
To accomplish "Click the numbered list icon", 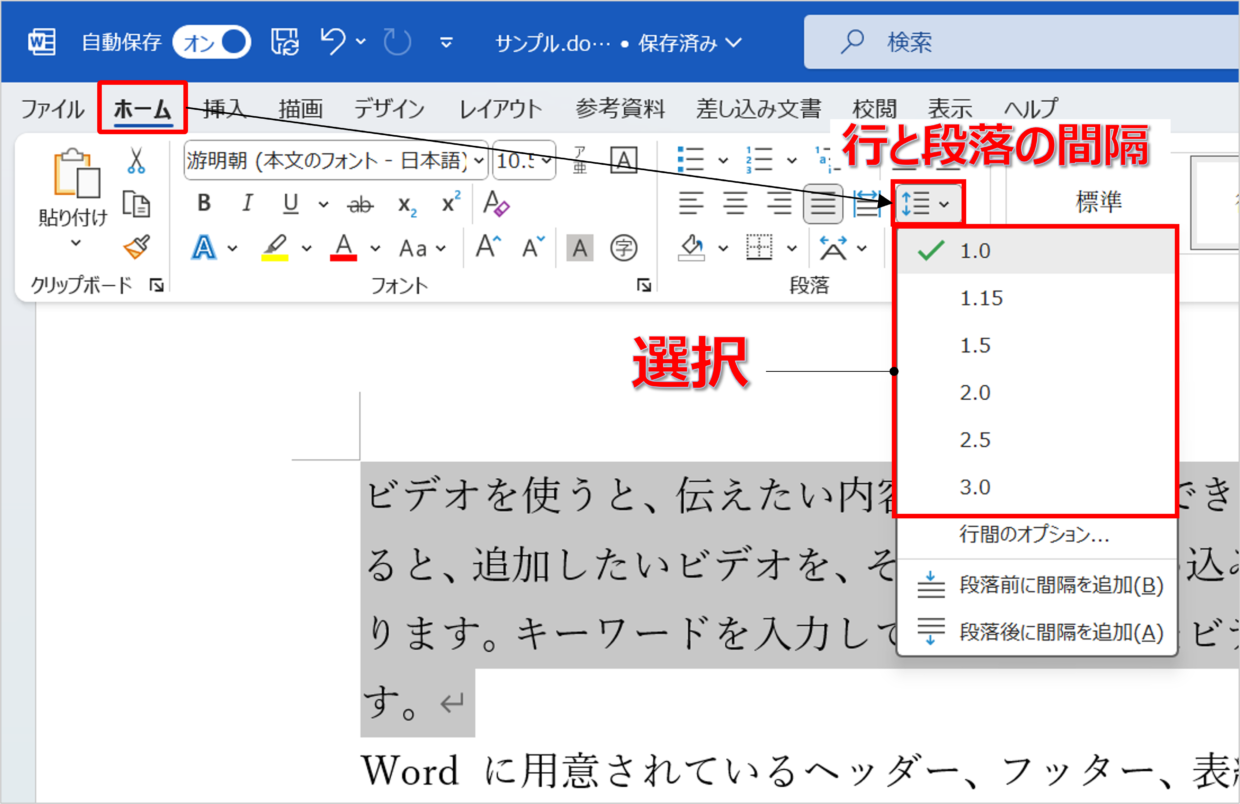I will (759, 160).
